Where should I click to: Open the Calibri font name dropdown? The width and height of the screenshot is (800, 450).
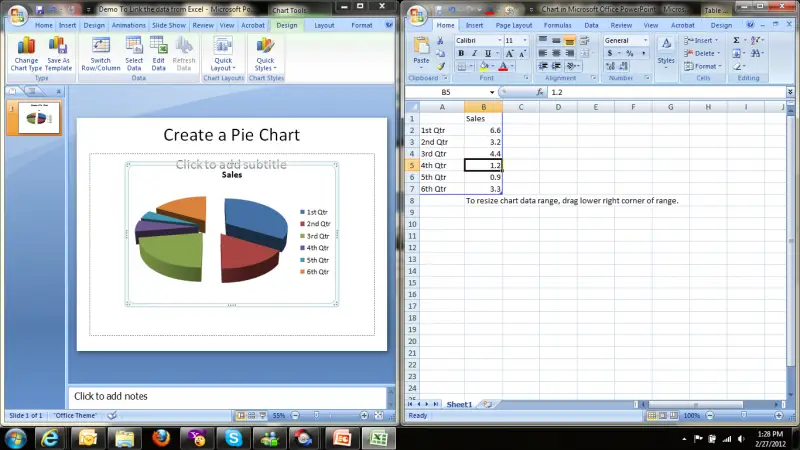click(499, 40)
